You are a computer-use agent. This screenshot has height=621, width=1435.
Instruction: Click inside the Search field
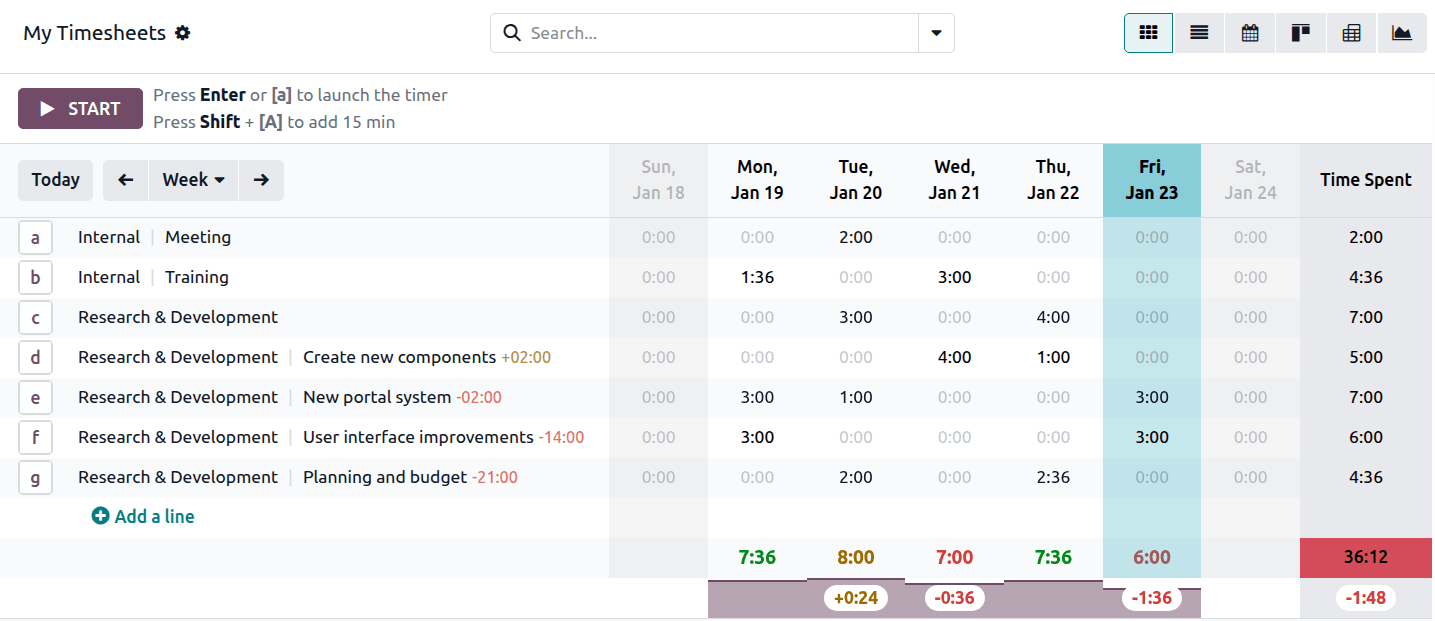[700, 32]
